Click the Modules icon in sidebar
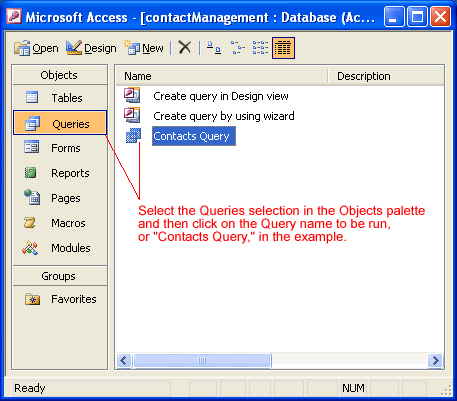Screen dimensions: 457x401 point(30,248)
